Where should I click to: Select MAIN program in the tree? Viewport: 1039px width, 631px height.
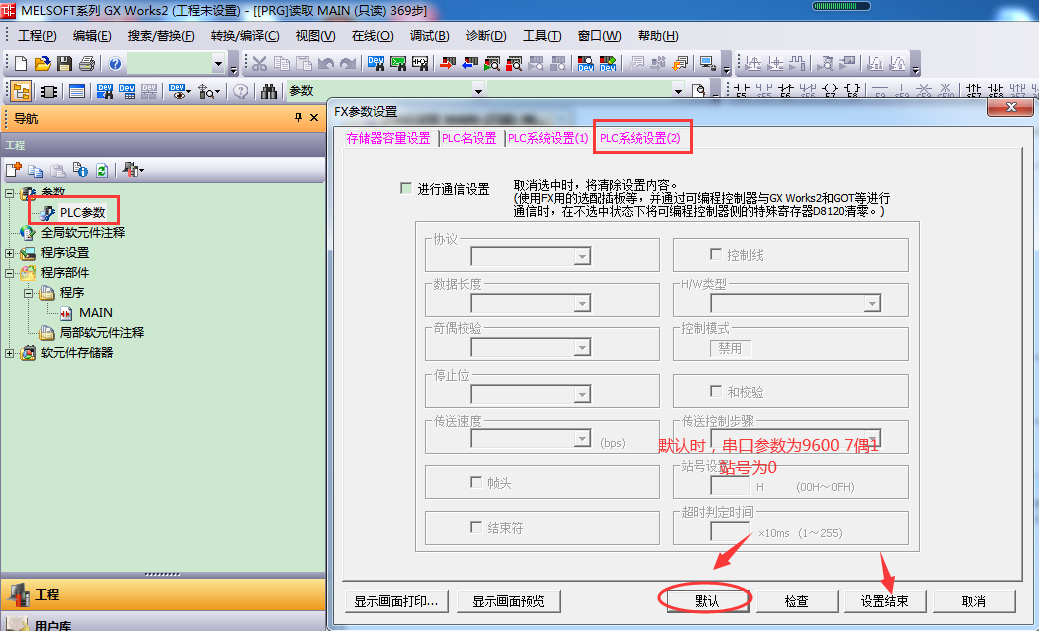tap(95, 313)
